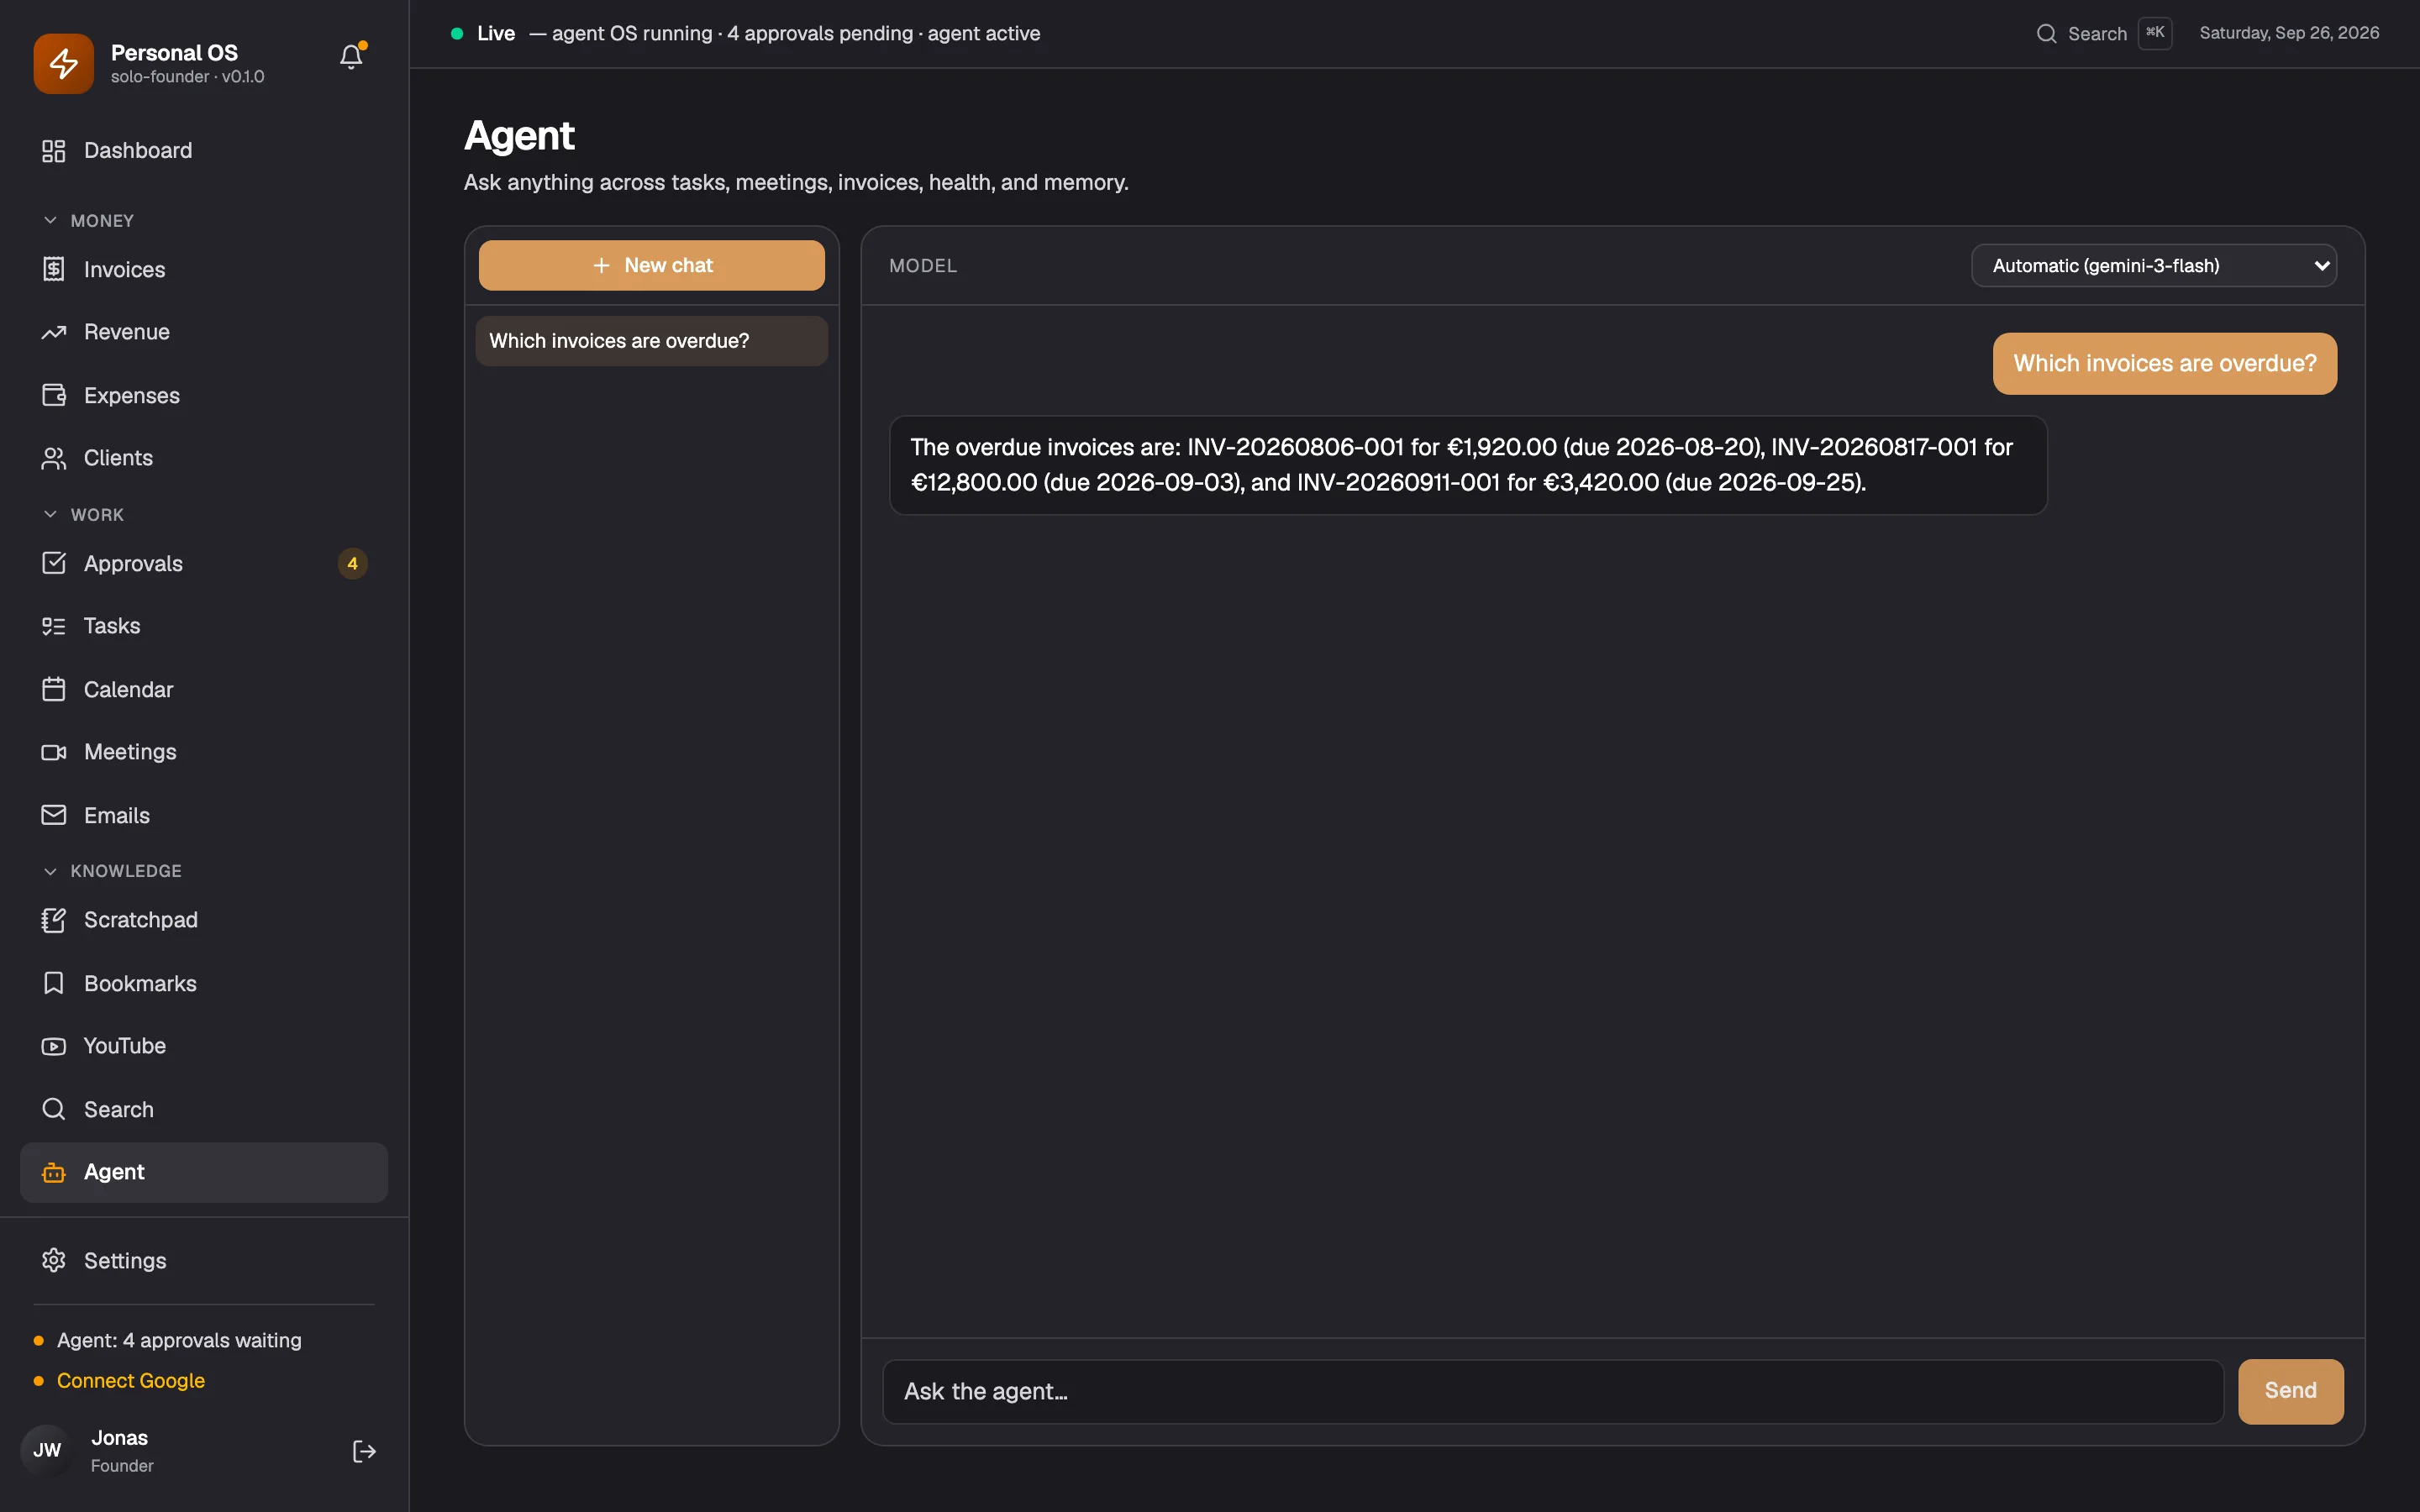
Task: Collapse the KNOWLEDGE section
Action: pyautogui.click(x=113, y=871)
